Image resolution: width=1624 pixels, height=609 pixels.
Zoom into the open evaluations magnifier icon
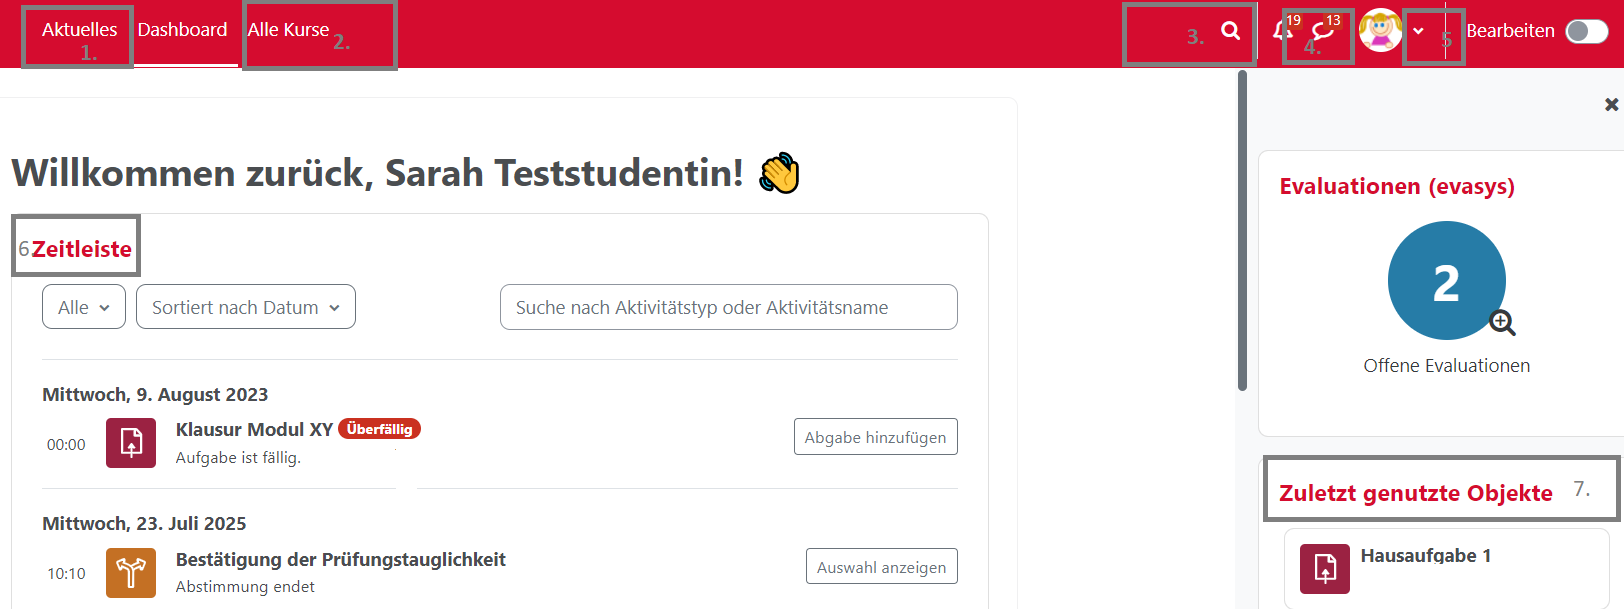pyautogui.click(x=1502, y=322)
